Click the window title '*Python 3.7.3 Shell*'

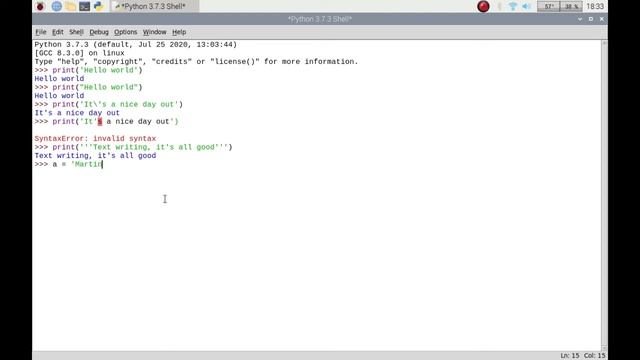click(x=320, y=19)
